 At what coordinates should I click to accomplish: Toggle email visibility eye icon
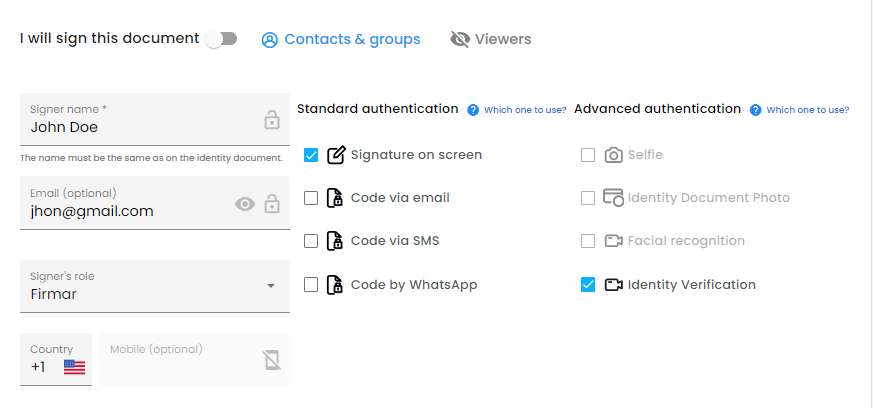click(245, 204)
